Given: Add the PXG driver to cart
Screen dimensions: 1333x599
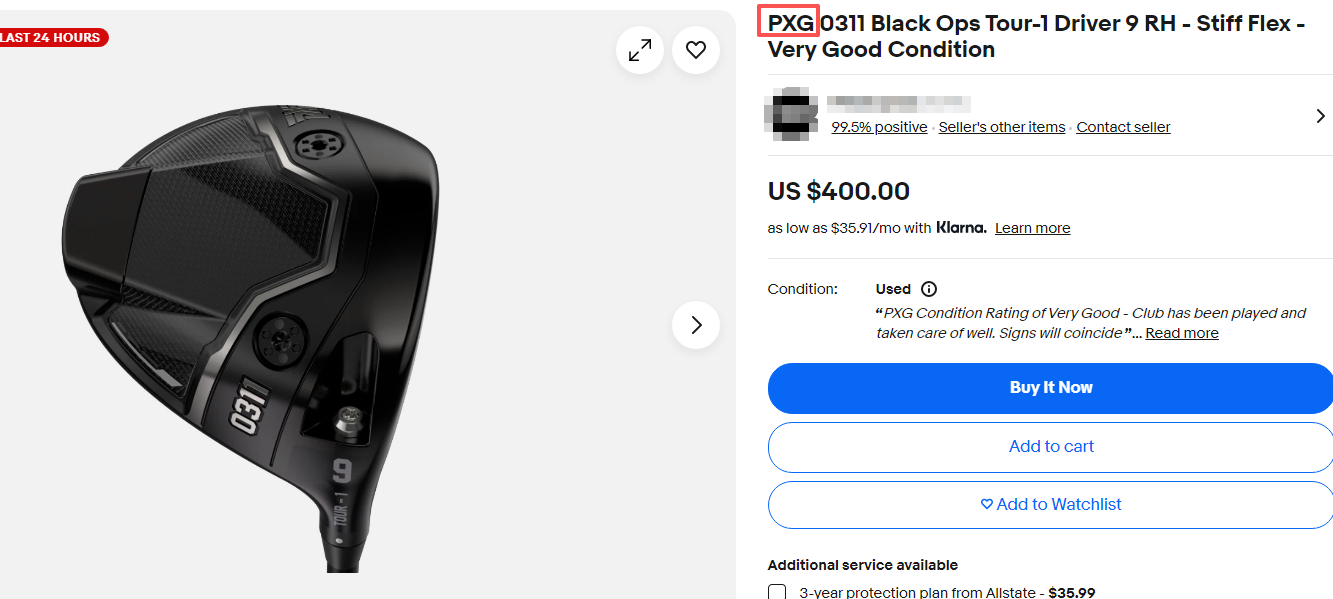Looking at the screenshot, I should 1050,447.
